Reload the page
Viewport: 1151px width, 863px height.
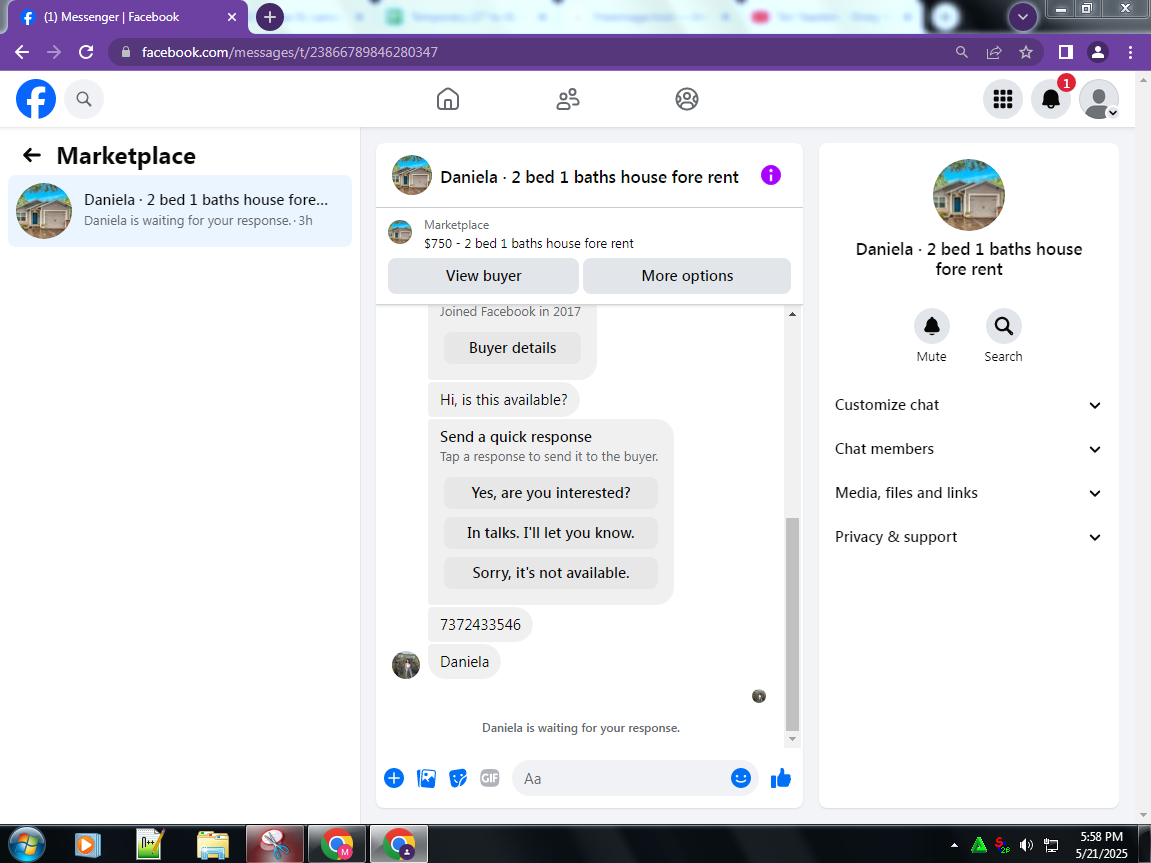[x=86, y=52]
